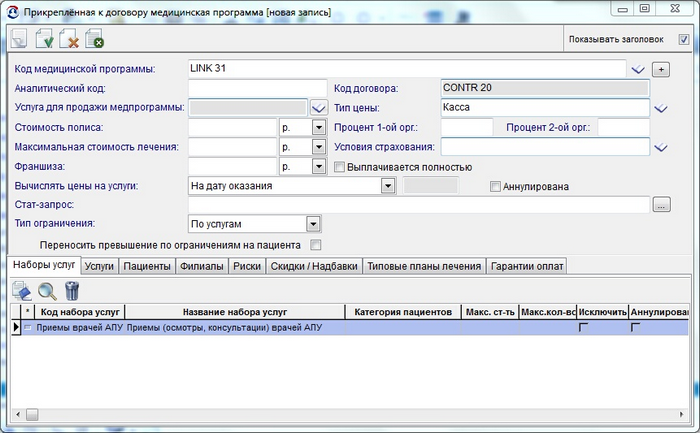Switch to the Наборы услуг tab
700x433 pixels.
[x=44, y=265]
